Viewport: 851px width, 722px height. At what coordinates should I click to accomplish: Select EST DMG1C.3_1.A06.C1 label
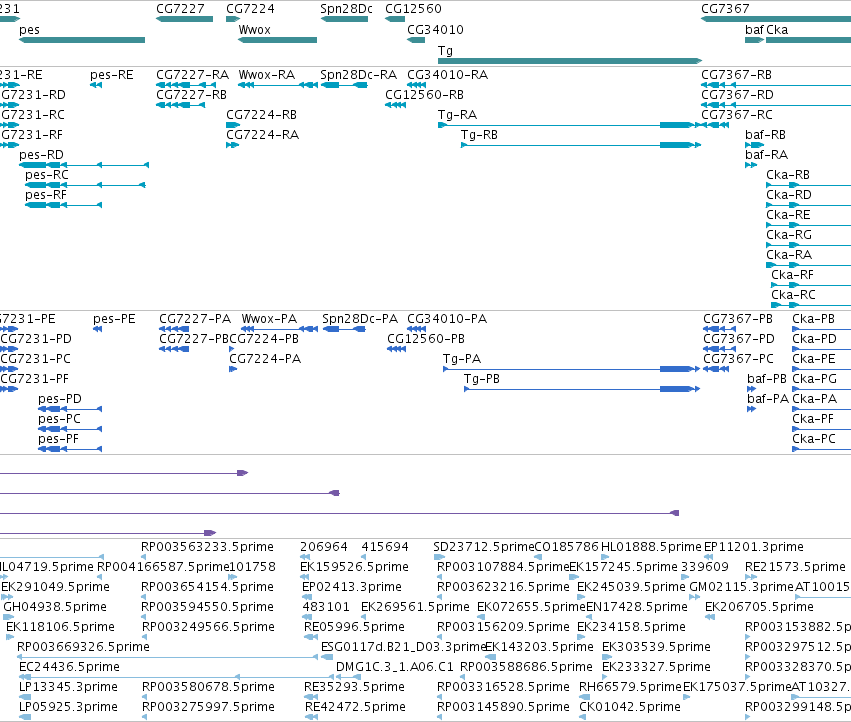395,667
